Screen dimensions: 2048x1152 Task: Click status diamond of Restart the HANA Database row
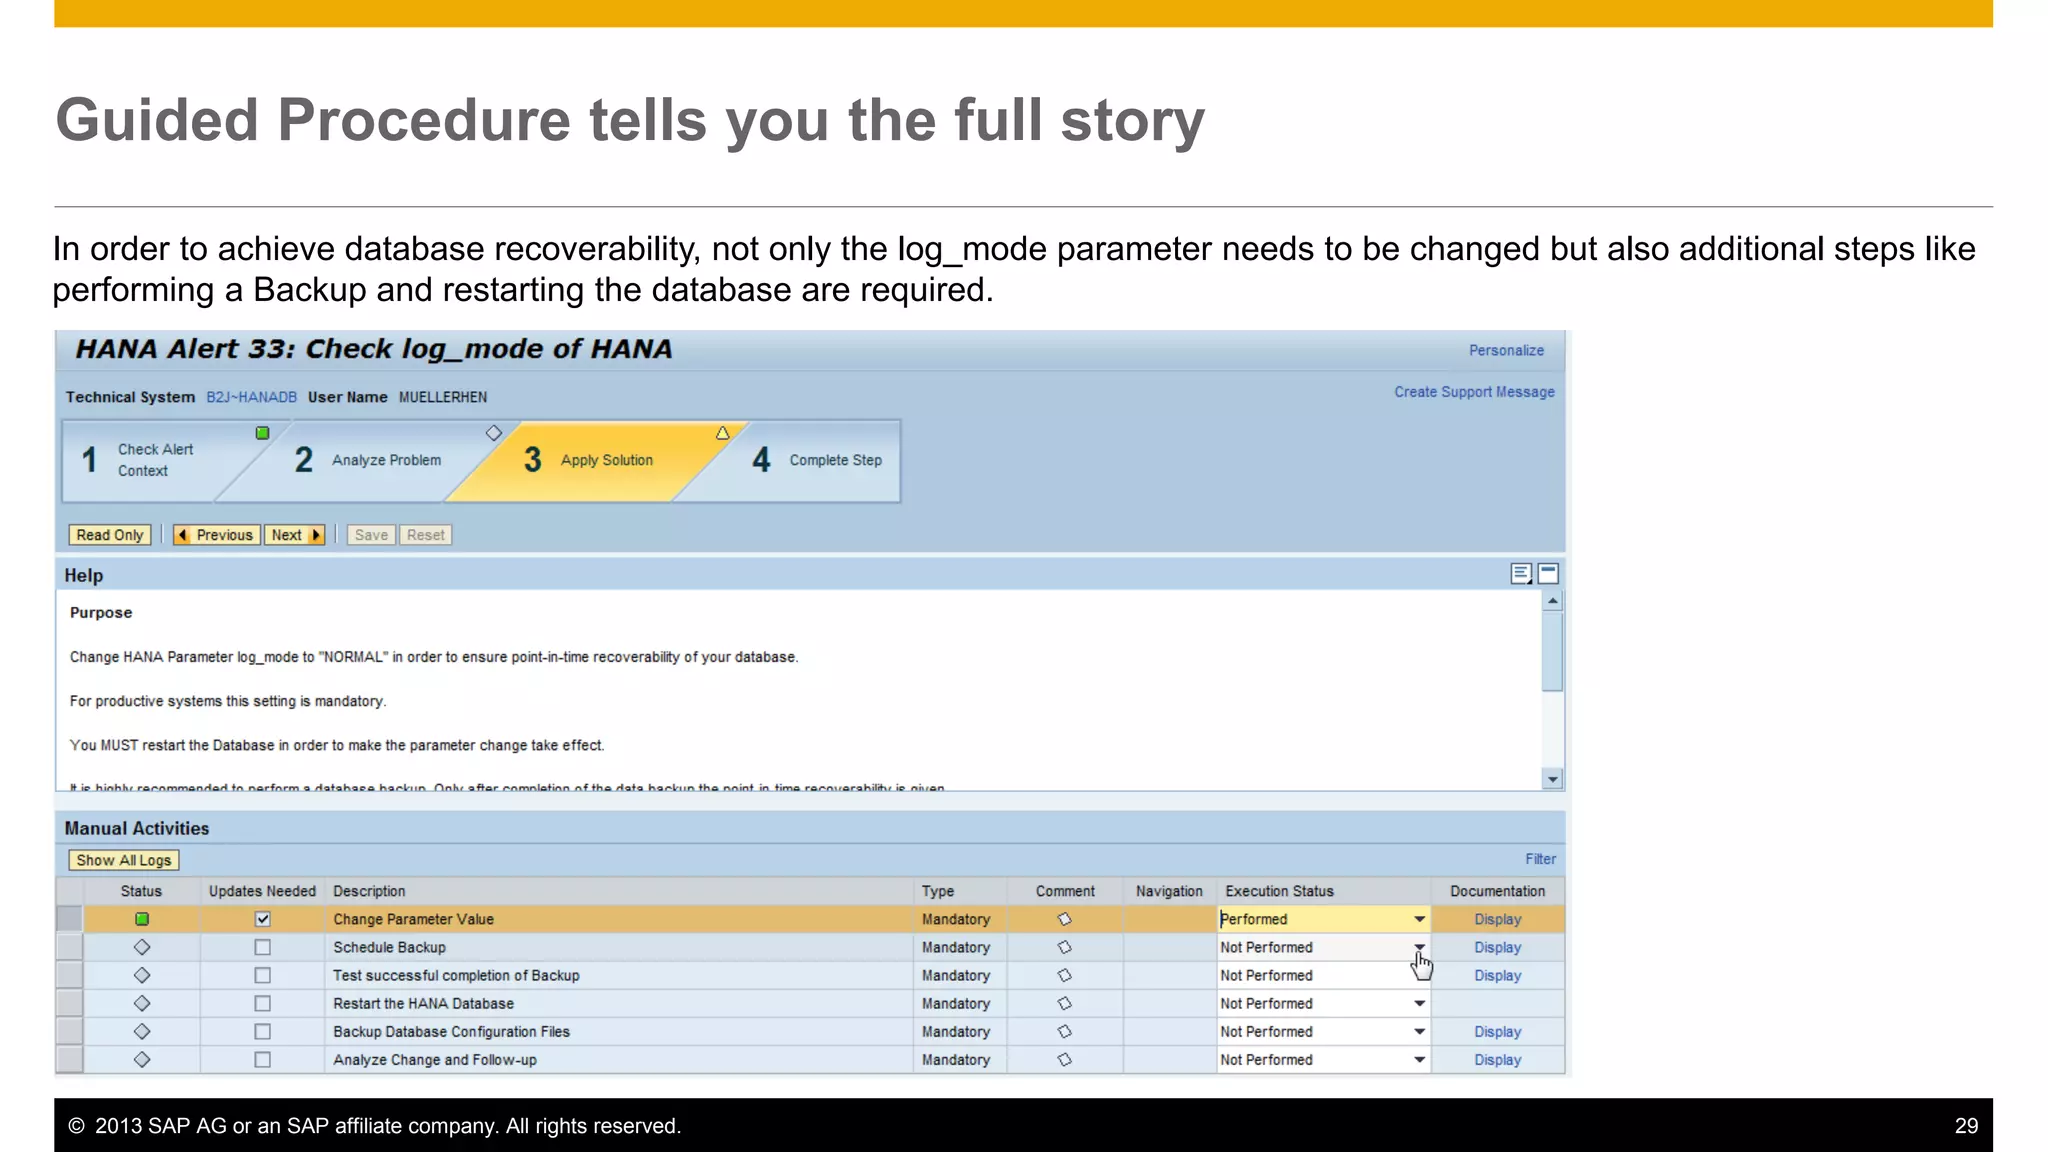pos(142,1003)
